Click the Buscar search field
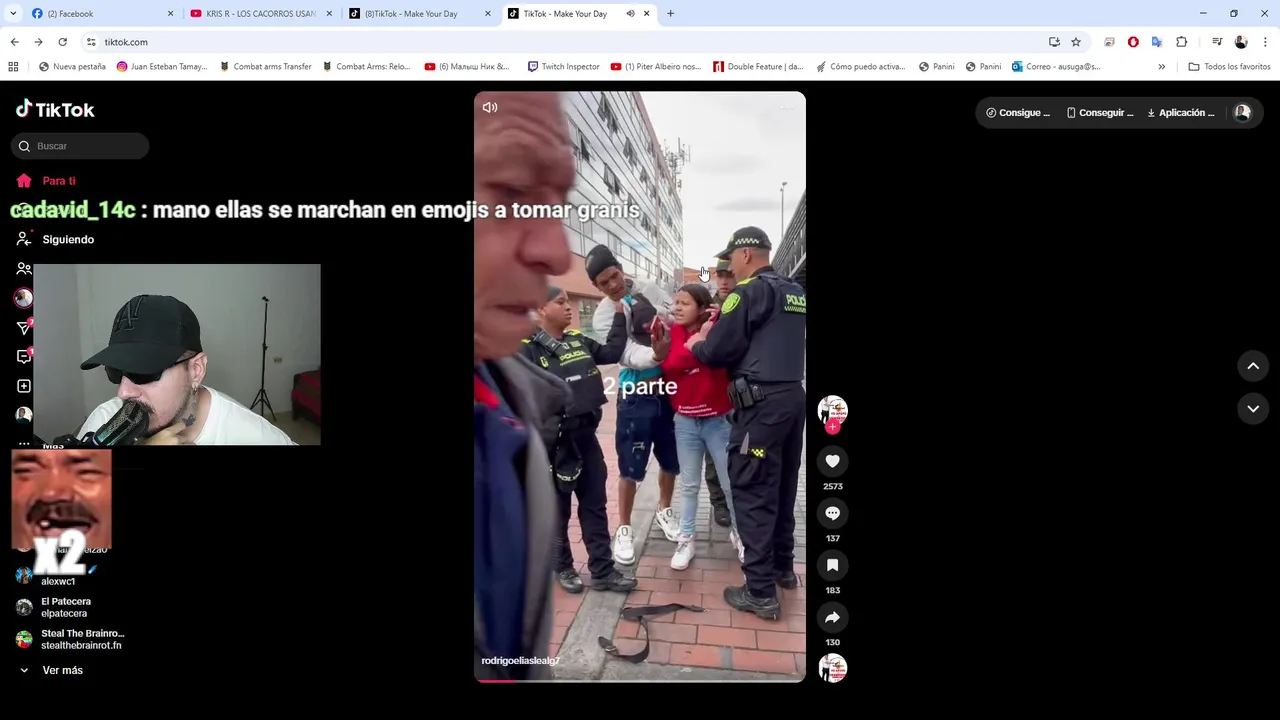Screen dimensions: 1280x720 point(80,146)
